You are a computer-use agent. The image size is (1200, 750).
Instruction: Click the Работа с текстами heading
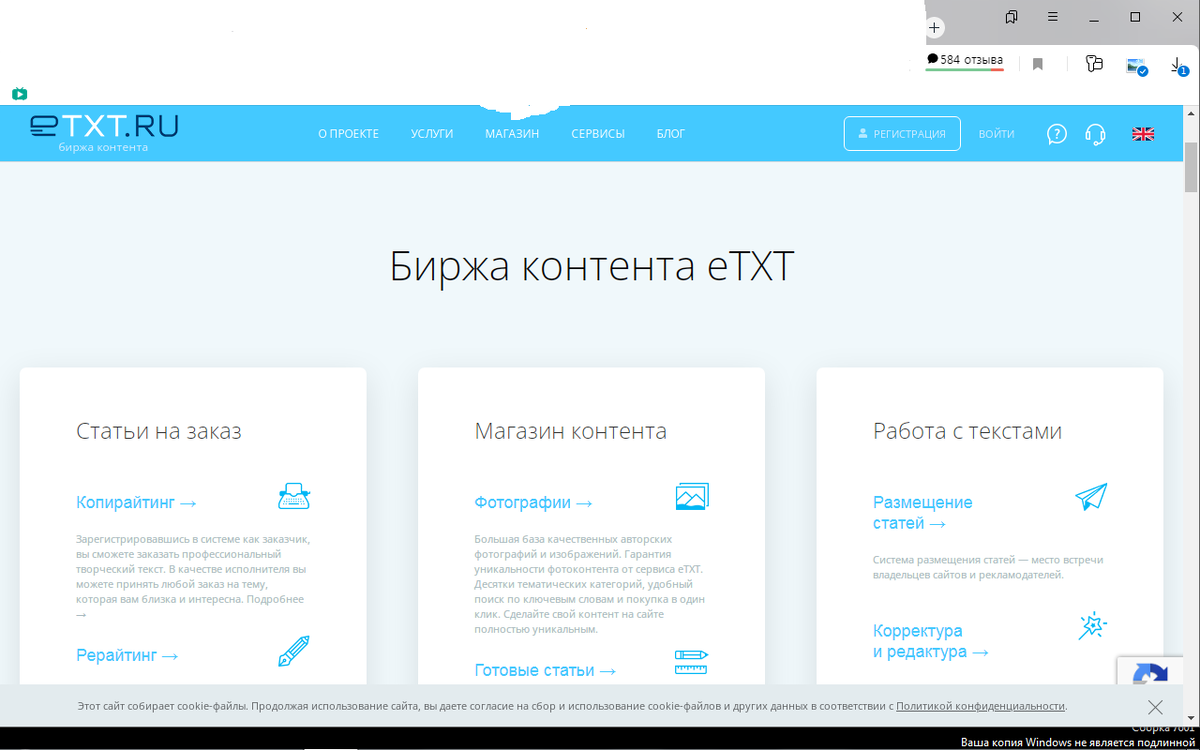coord(967,431)
